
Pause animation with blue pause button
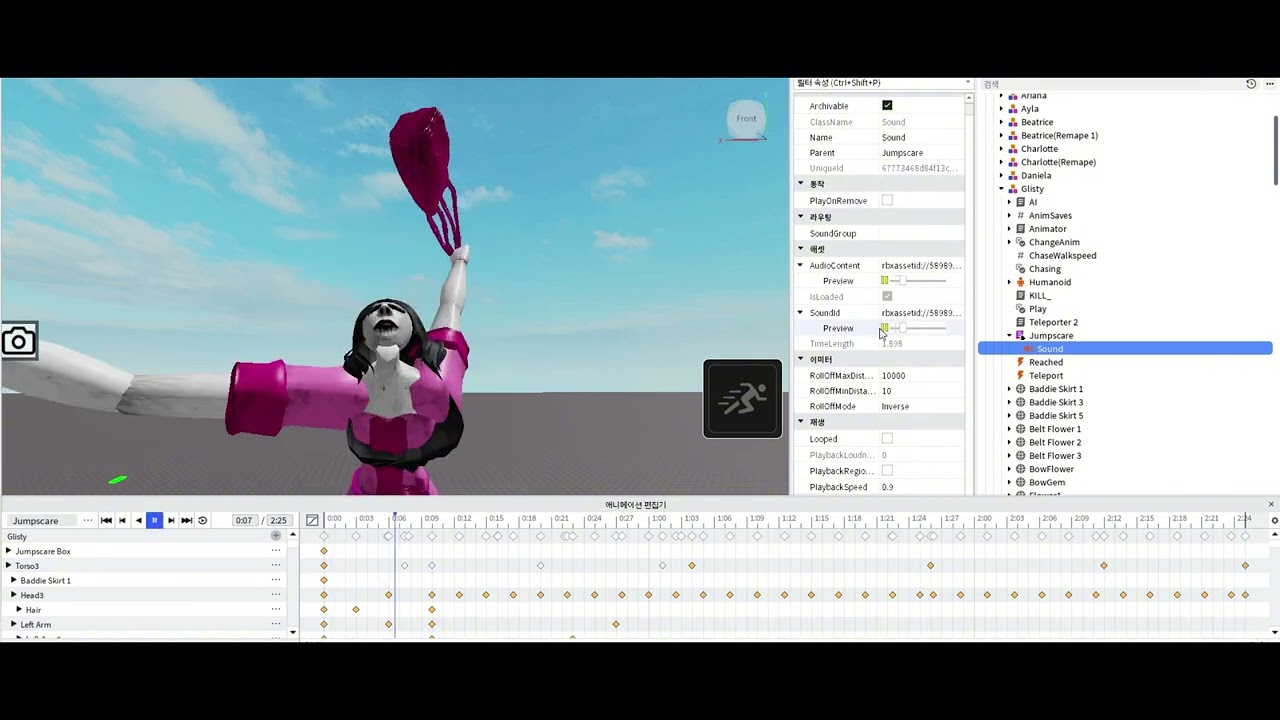(x=154, y=520)
